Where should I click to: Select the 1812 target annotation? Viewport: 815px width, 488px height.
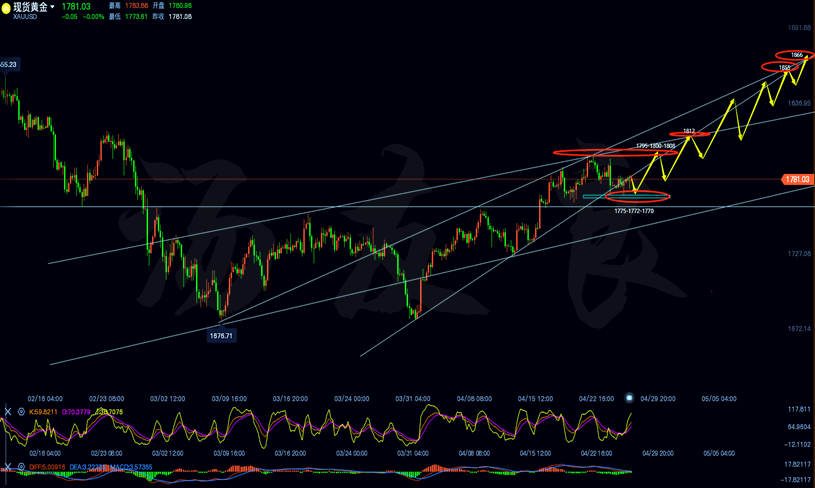(689, 132)
